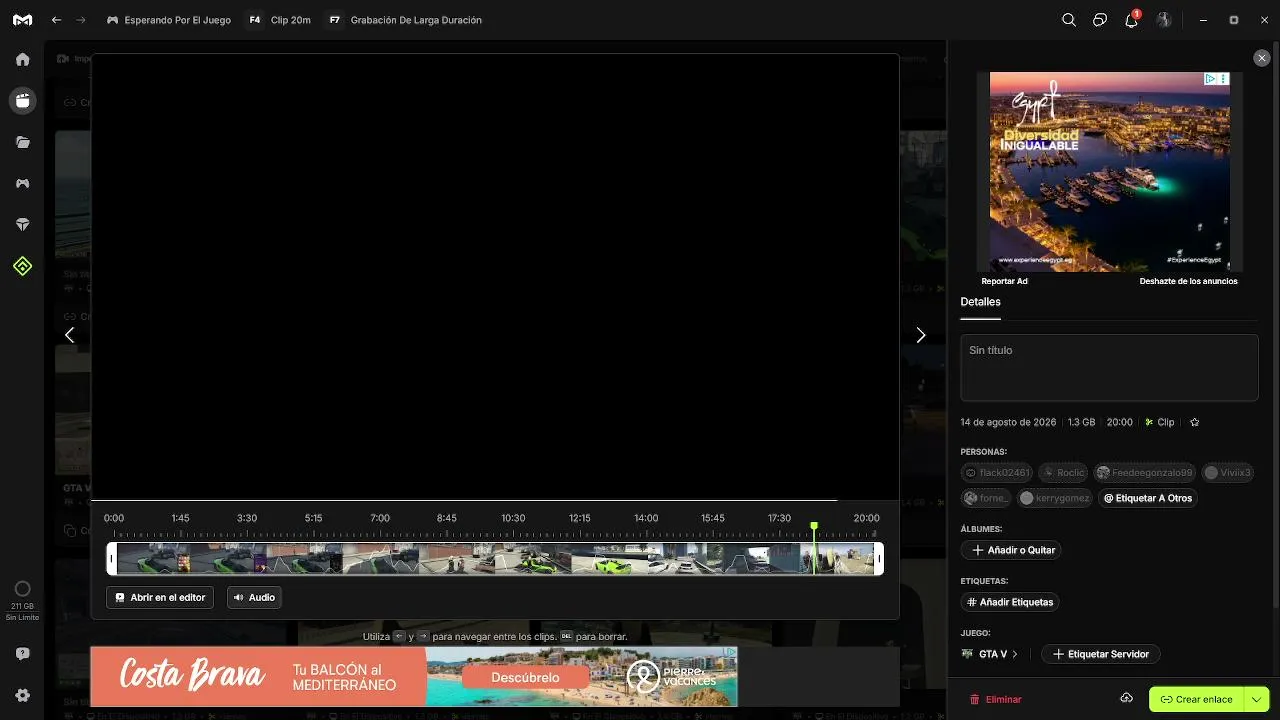Viewport: 1280px width, 720px height.
Task: Open the messages chat bubbles icon
Action: pyautogui.click(x=1100, y=20)
